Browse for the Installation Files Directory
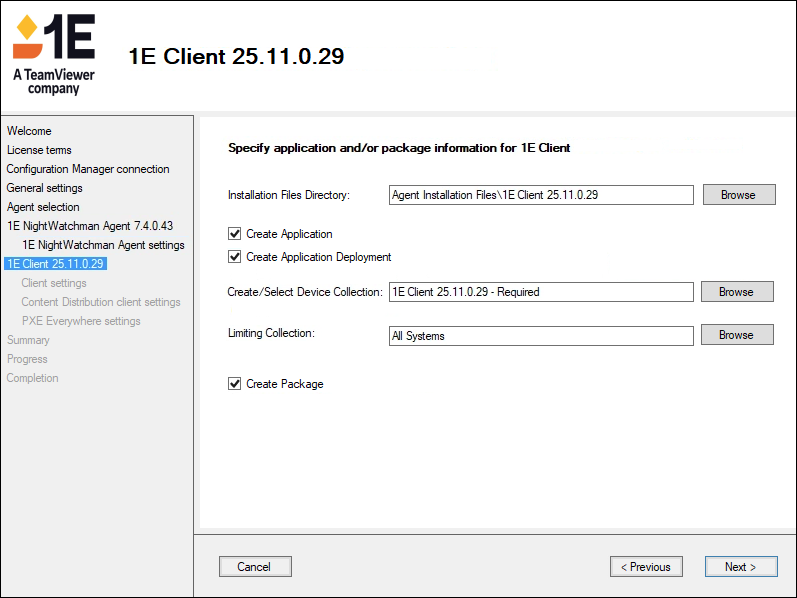The image size is (797, 598). click(738, 195)
